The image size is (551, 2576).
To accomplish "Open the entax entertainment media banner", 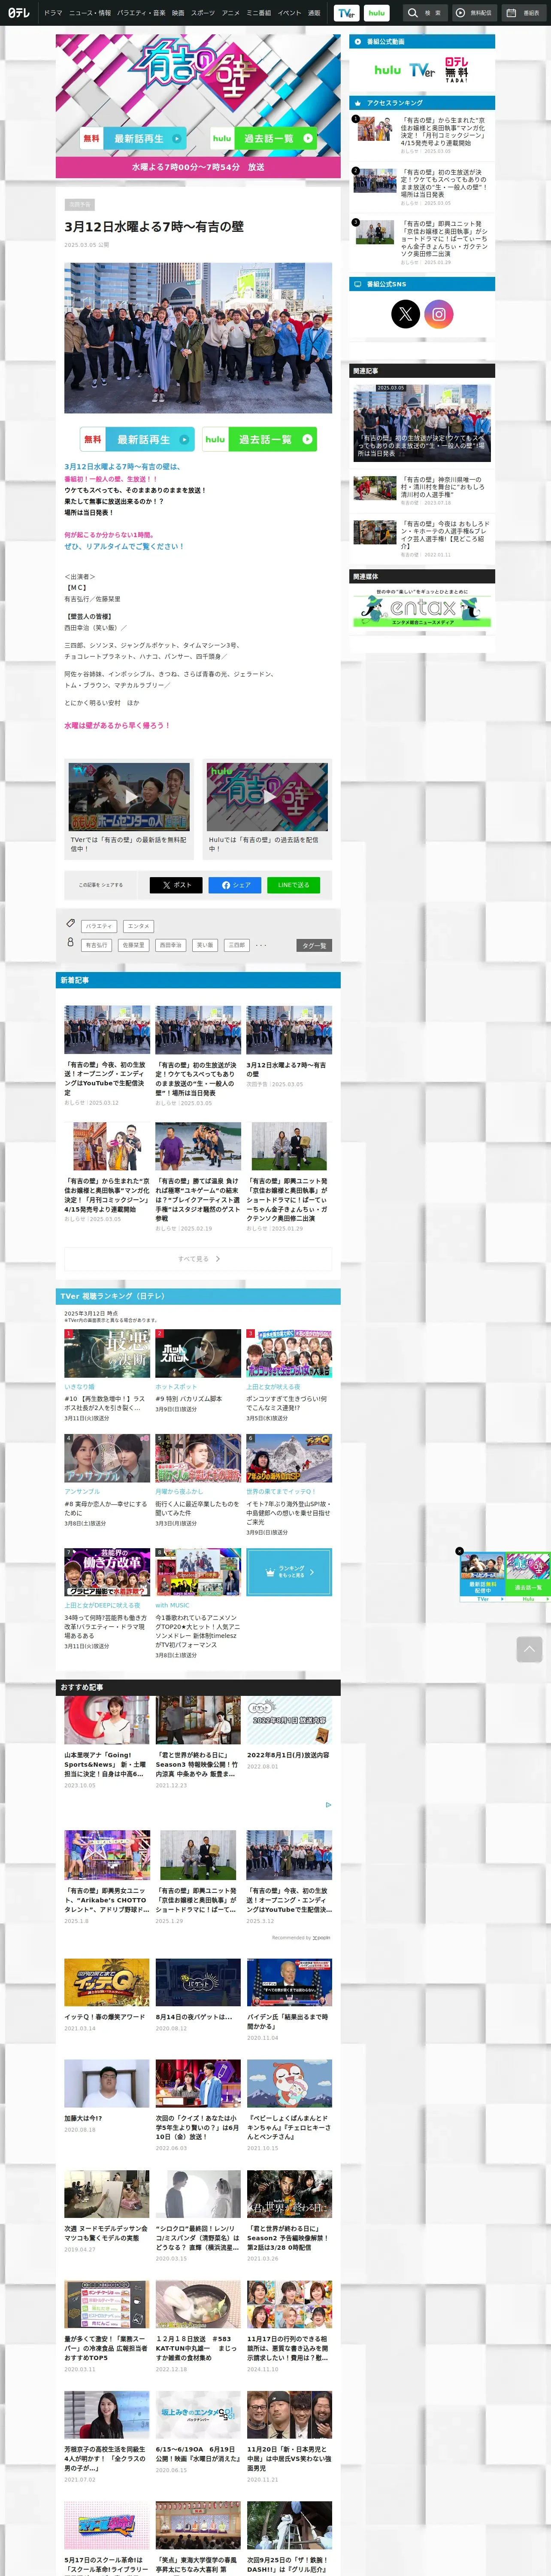I will tap(422, 607).
